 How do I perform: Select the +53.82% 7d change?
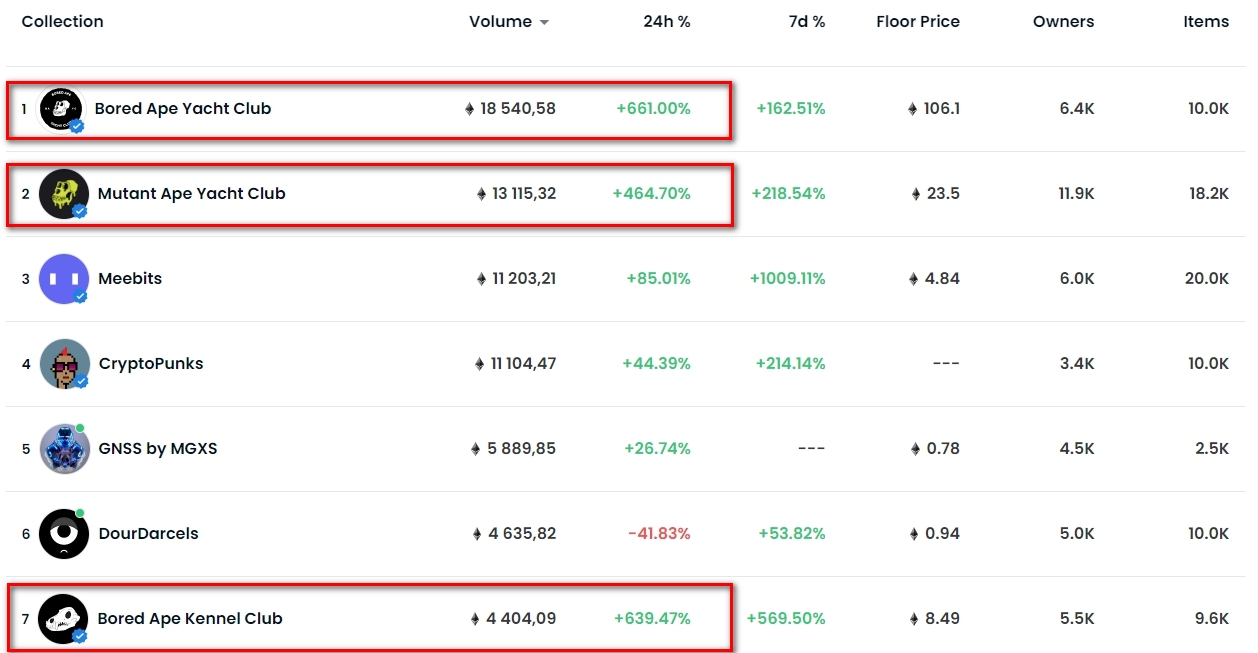coord(793,533)
